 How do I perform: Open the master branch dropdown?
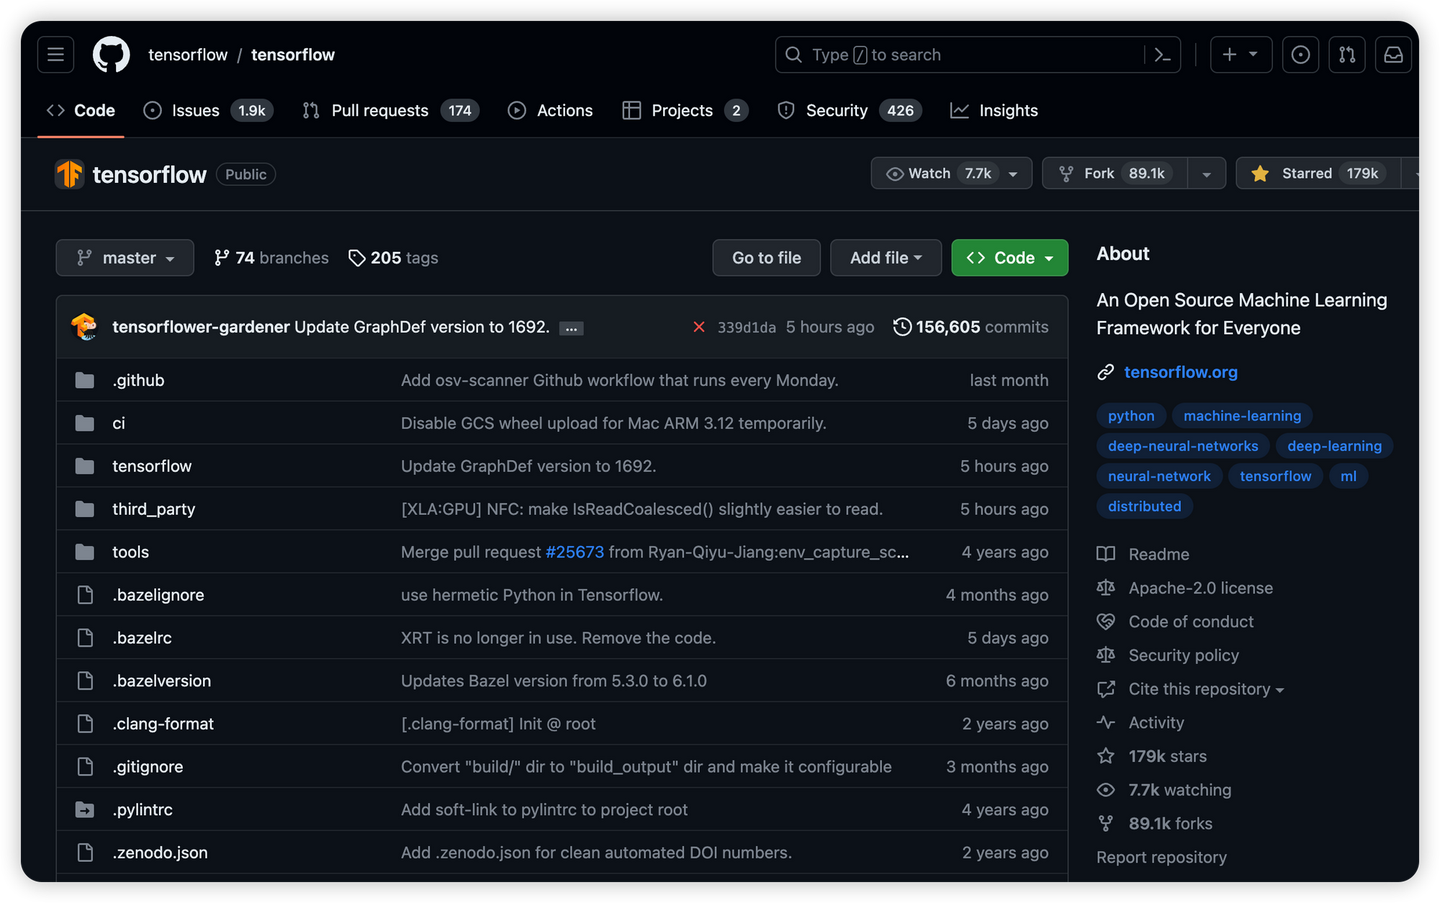coord(125,258)
